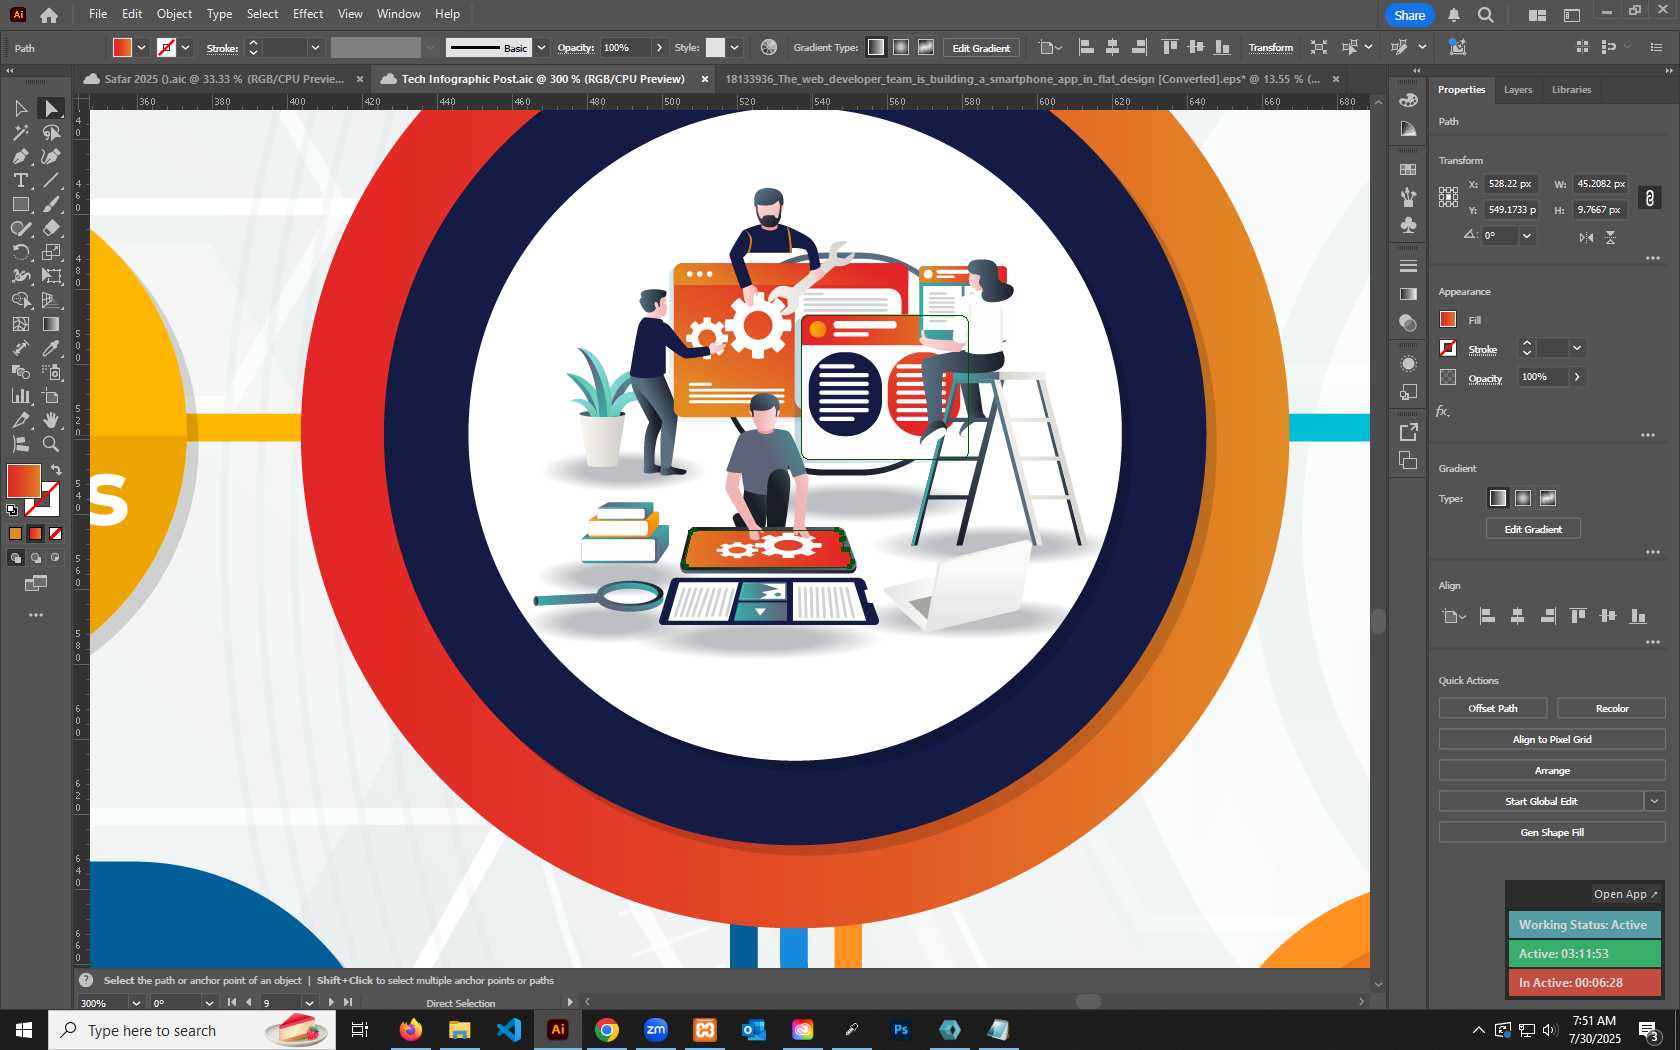Open stroke weight dropdown in Appearance
This screenshot has height=1050, width=1680.
(1577, 348)
